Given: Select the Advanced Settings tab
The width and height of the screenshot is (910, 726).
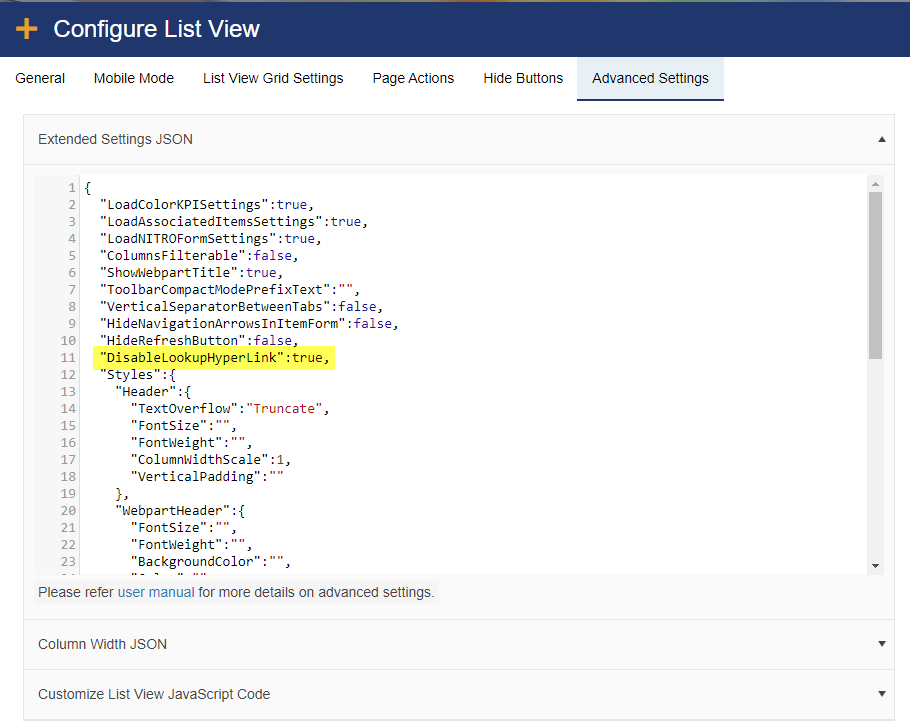Looking at the screenshot, I should click(x=650, y=78).
